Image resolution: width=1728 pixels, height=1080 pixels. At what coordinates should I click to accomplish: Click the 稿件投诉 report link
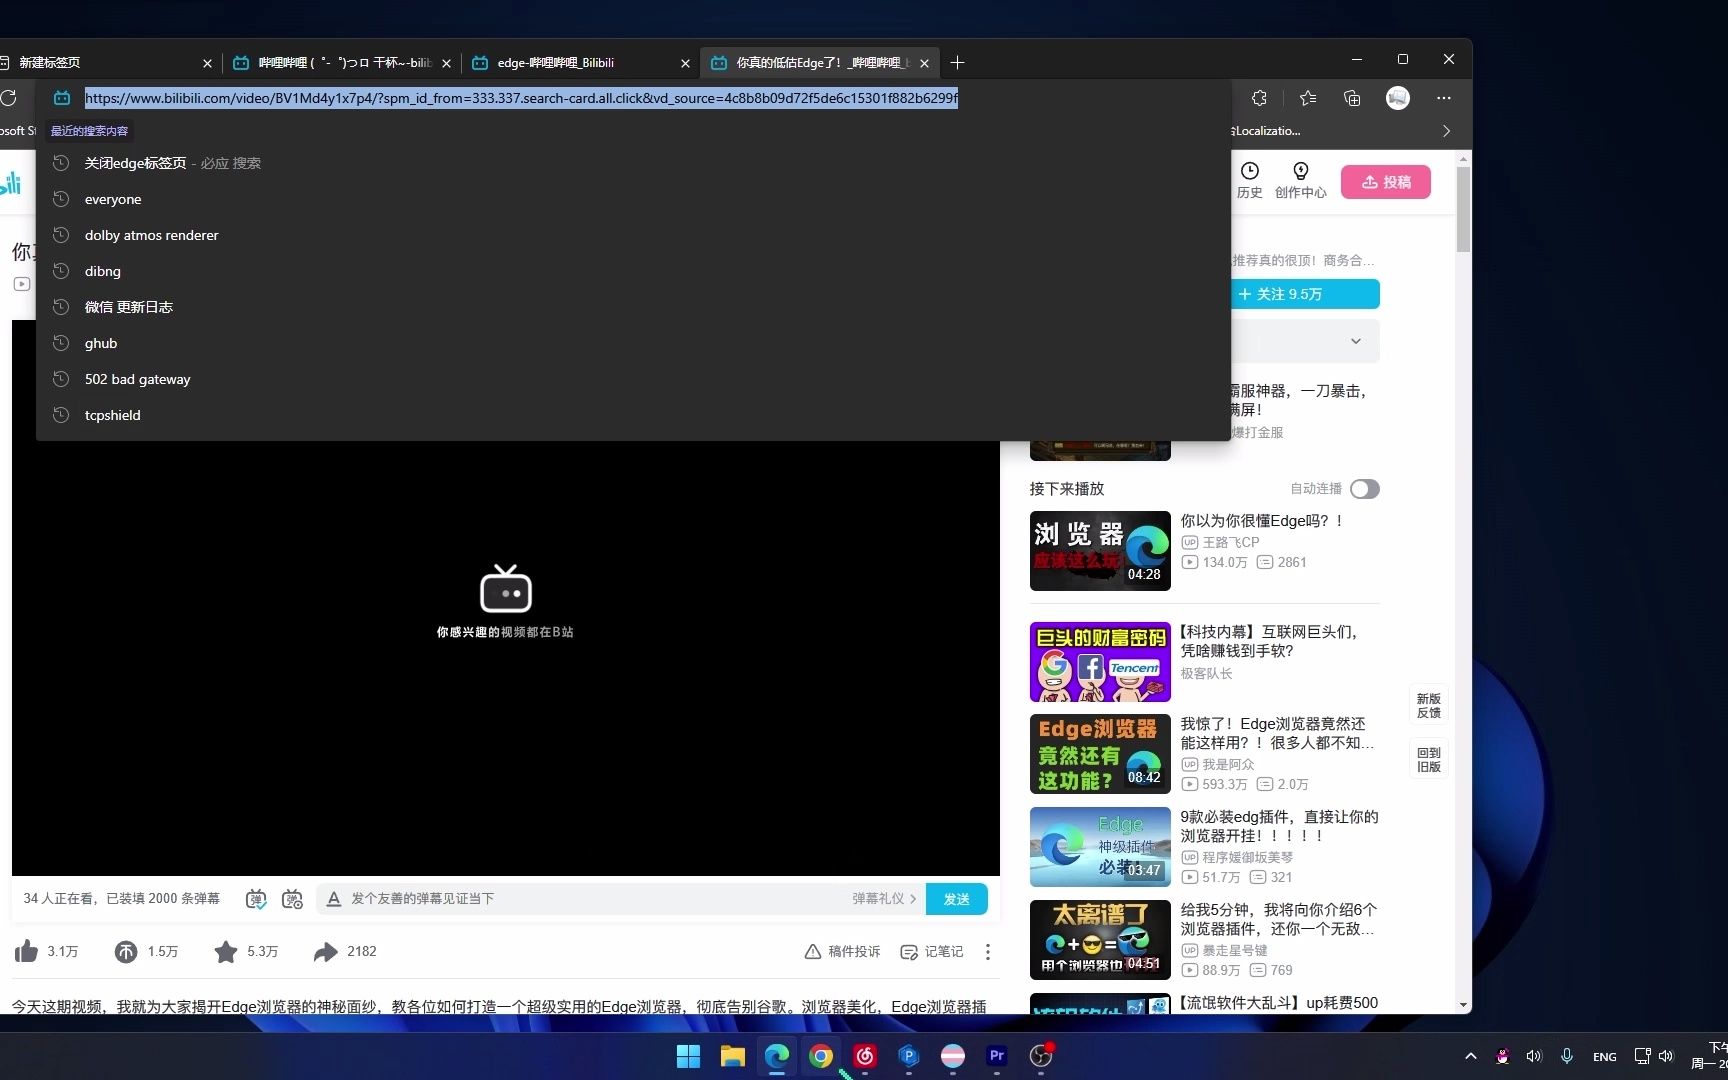pos(843,952)
